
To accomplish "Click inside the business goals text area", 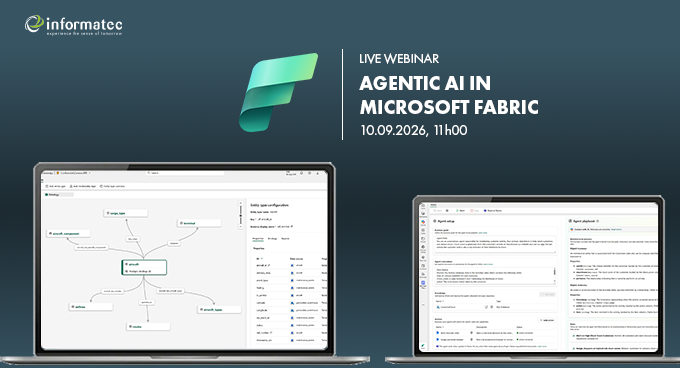I will [x=495, y=244].
